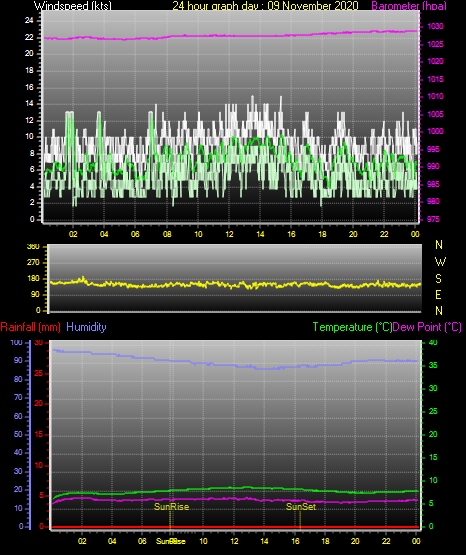Click the W compass direction label
Image resolution: width=466 pixels, height=555 pixels.
click(440, 262)
